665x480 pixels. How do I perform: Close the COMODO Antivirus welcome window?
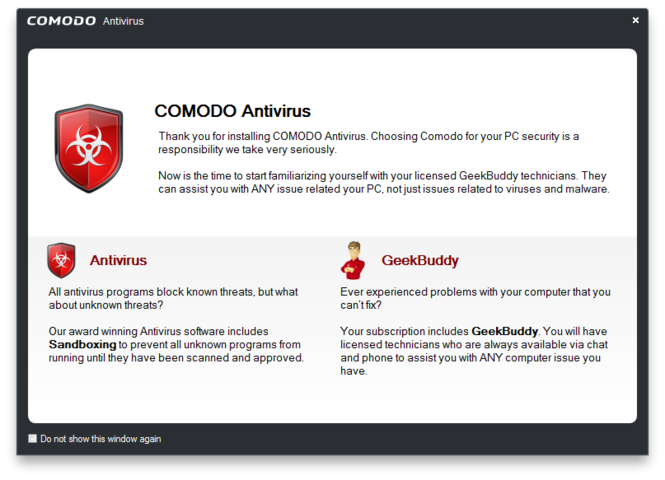pos(635,20)
